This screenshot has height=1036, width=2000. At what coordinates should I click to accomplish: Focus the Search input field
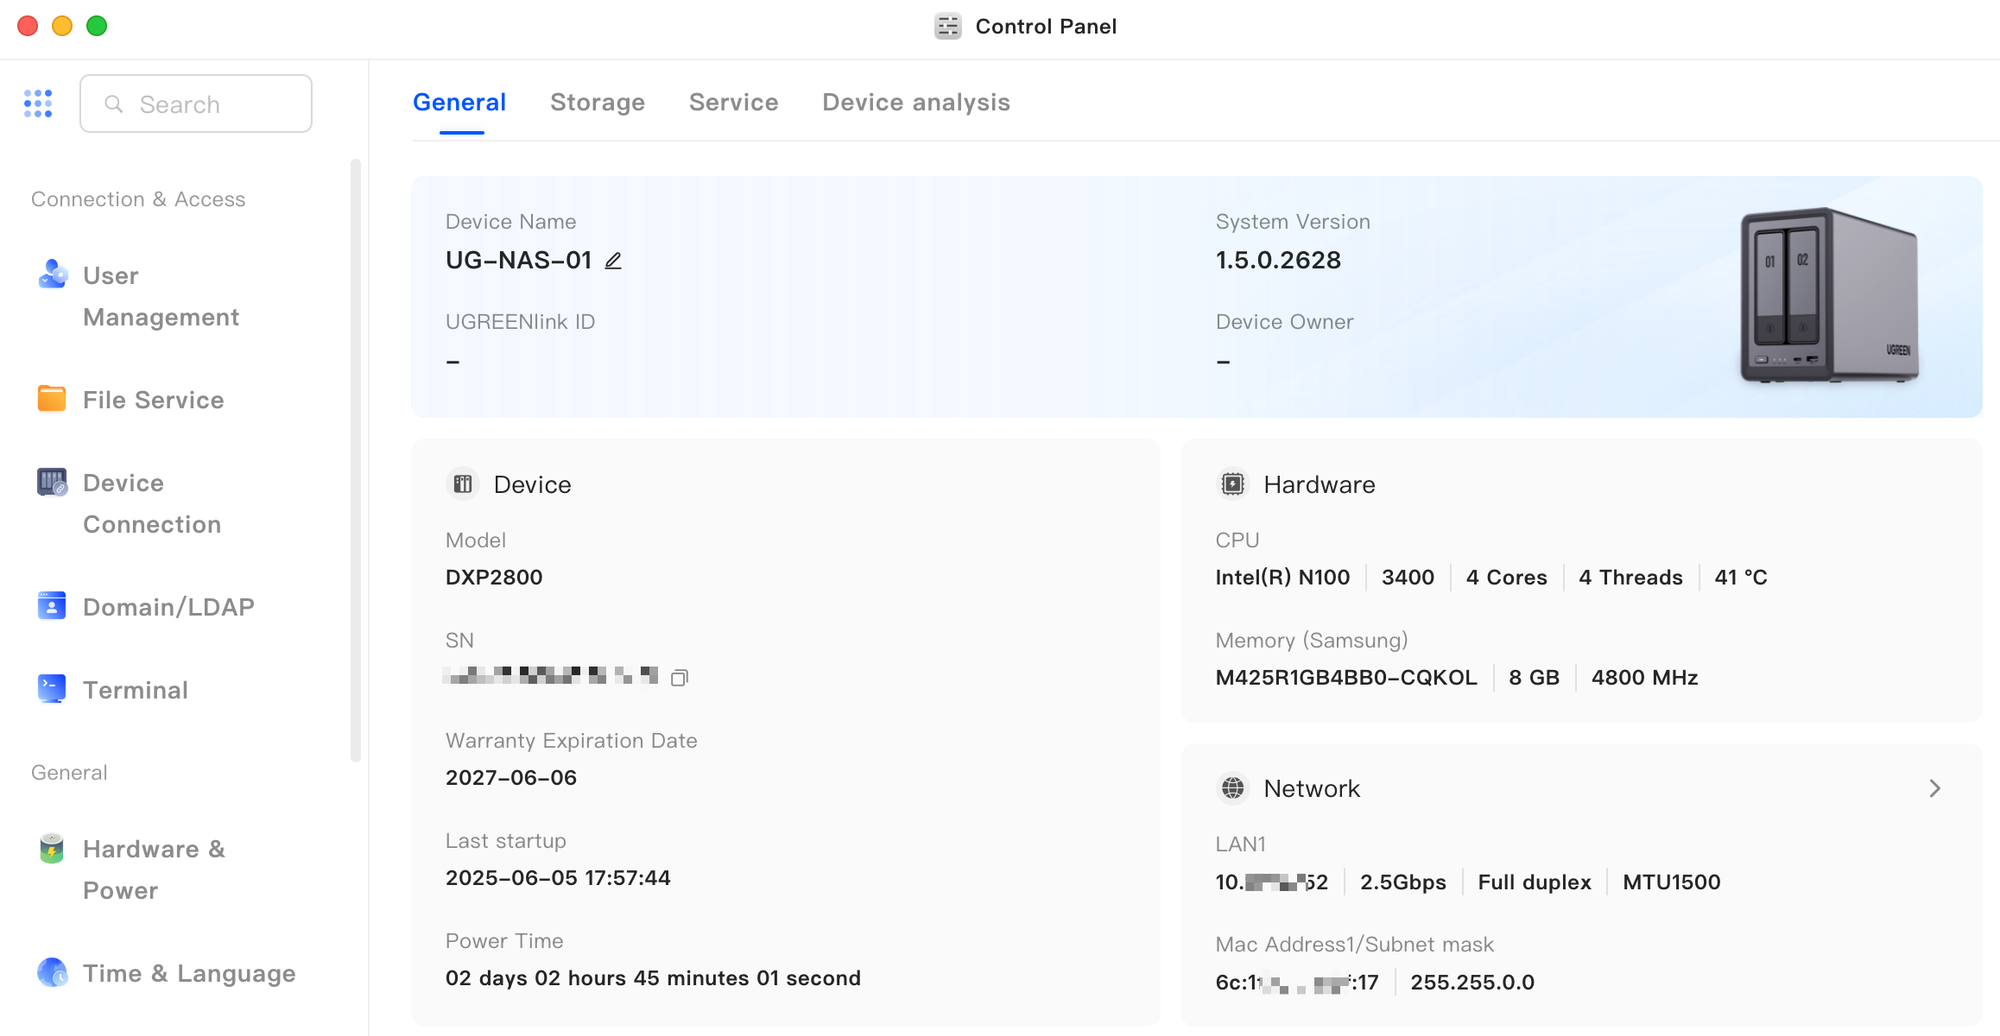coord(196,103)
